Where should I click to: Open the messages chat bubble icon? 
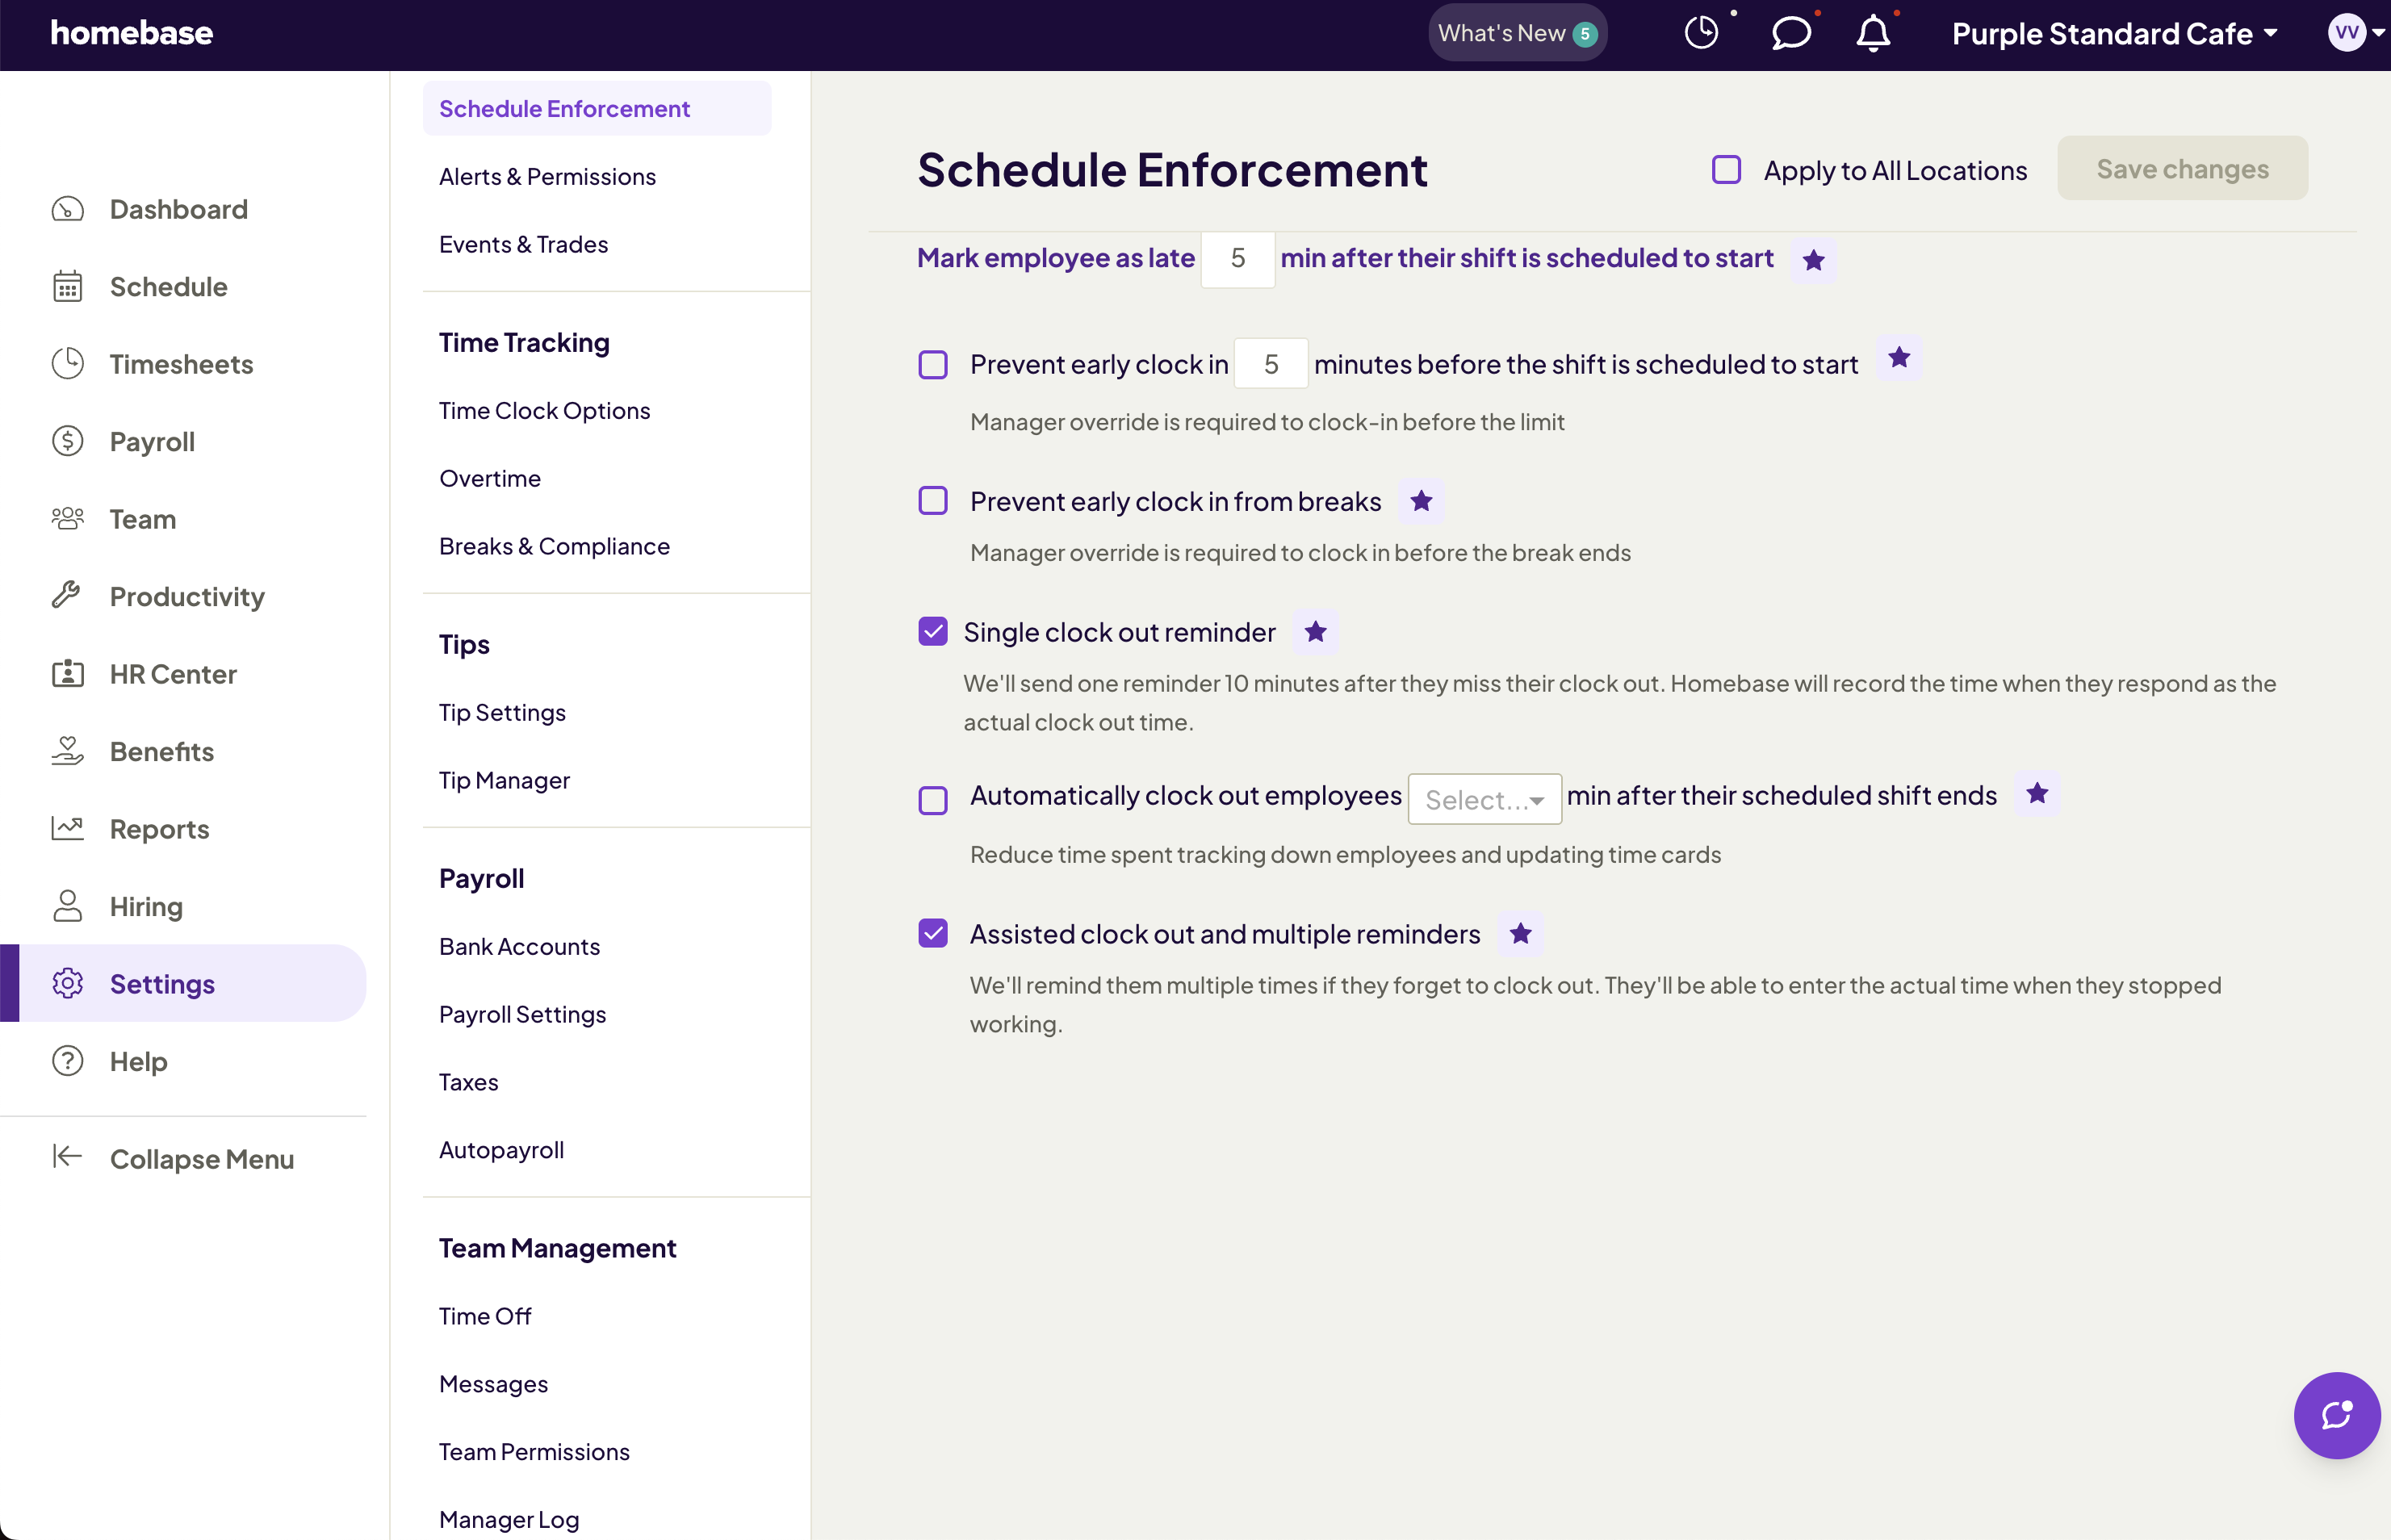coord(1790,33)
